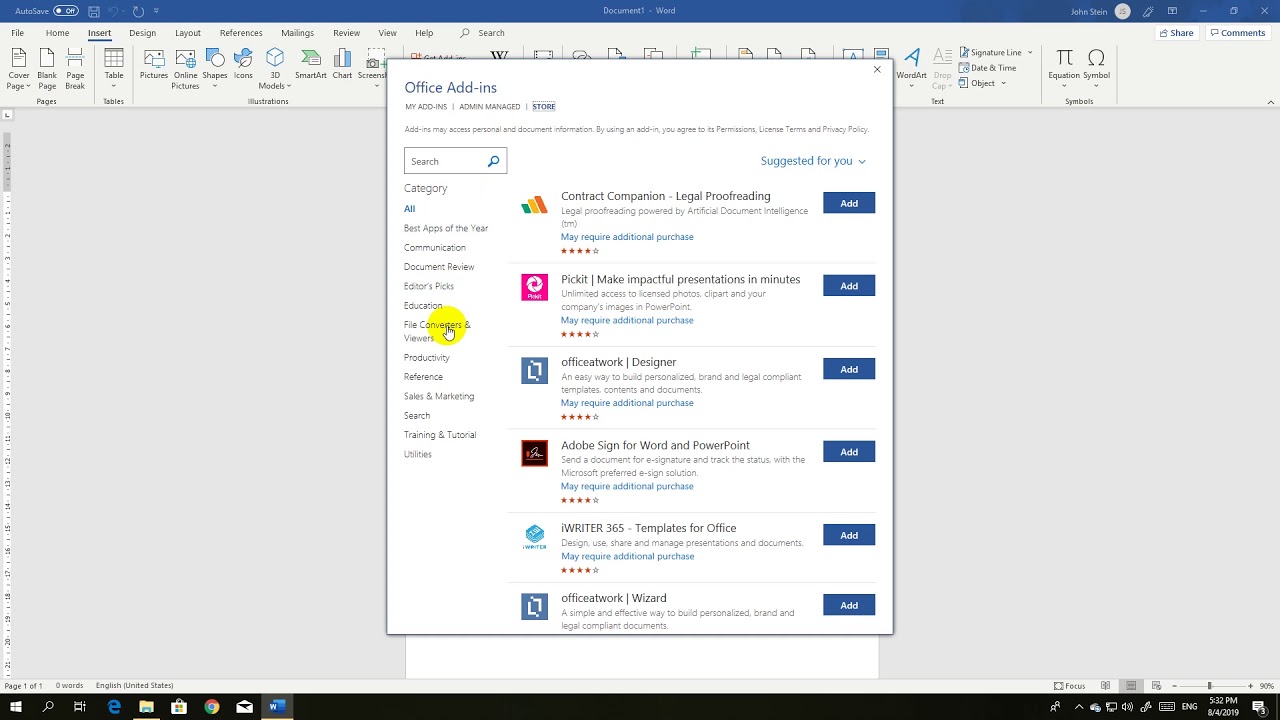1280x720 pixels.
Task: Switch to Focus mode in status bar
Action: [1070, 686]
